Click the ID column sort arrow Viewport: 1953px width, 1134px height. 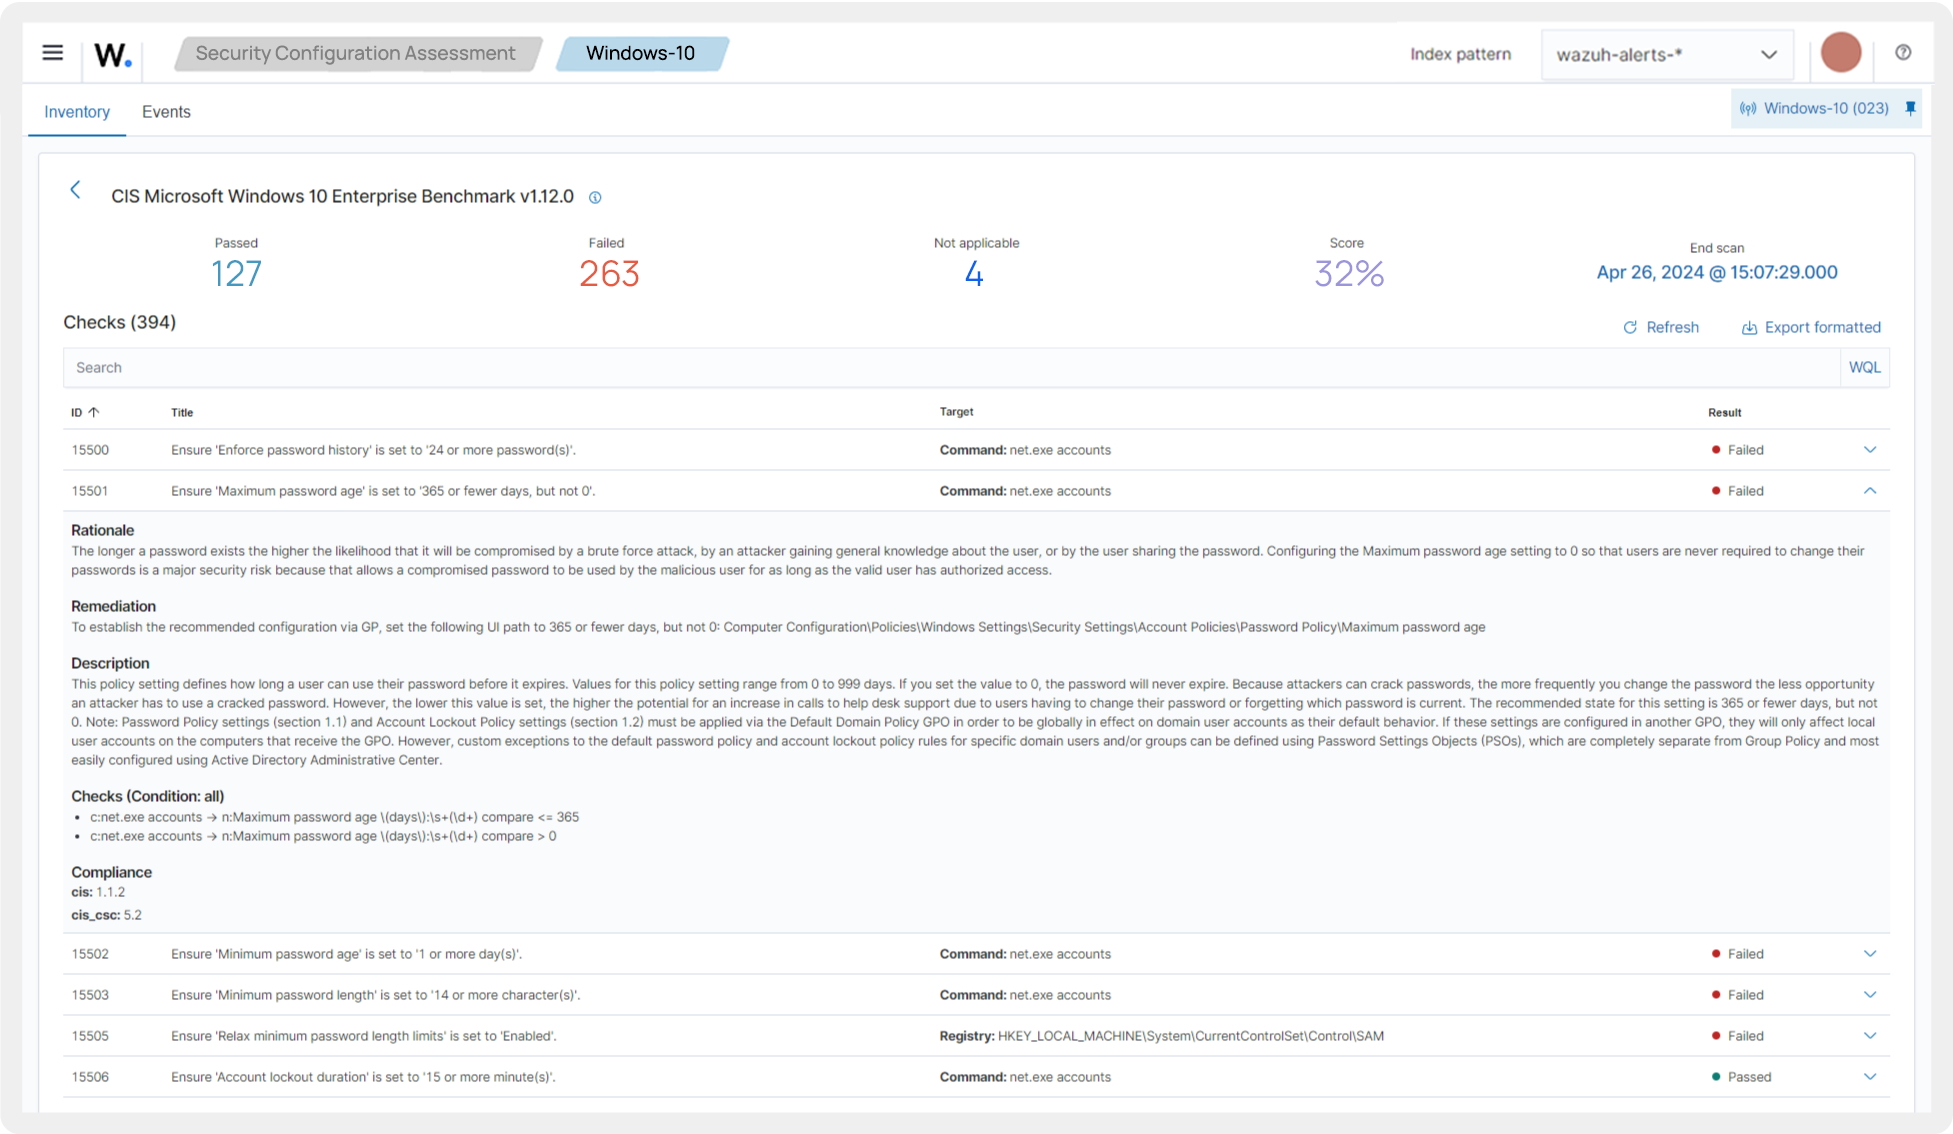click(93, 412)
